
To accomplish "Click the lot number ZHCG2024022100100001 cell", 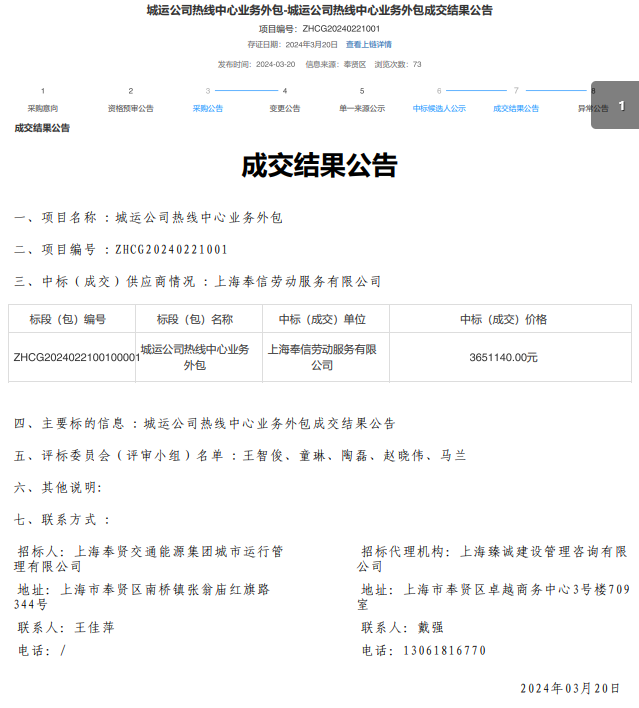I will click(x=76, y=357).
